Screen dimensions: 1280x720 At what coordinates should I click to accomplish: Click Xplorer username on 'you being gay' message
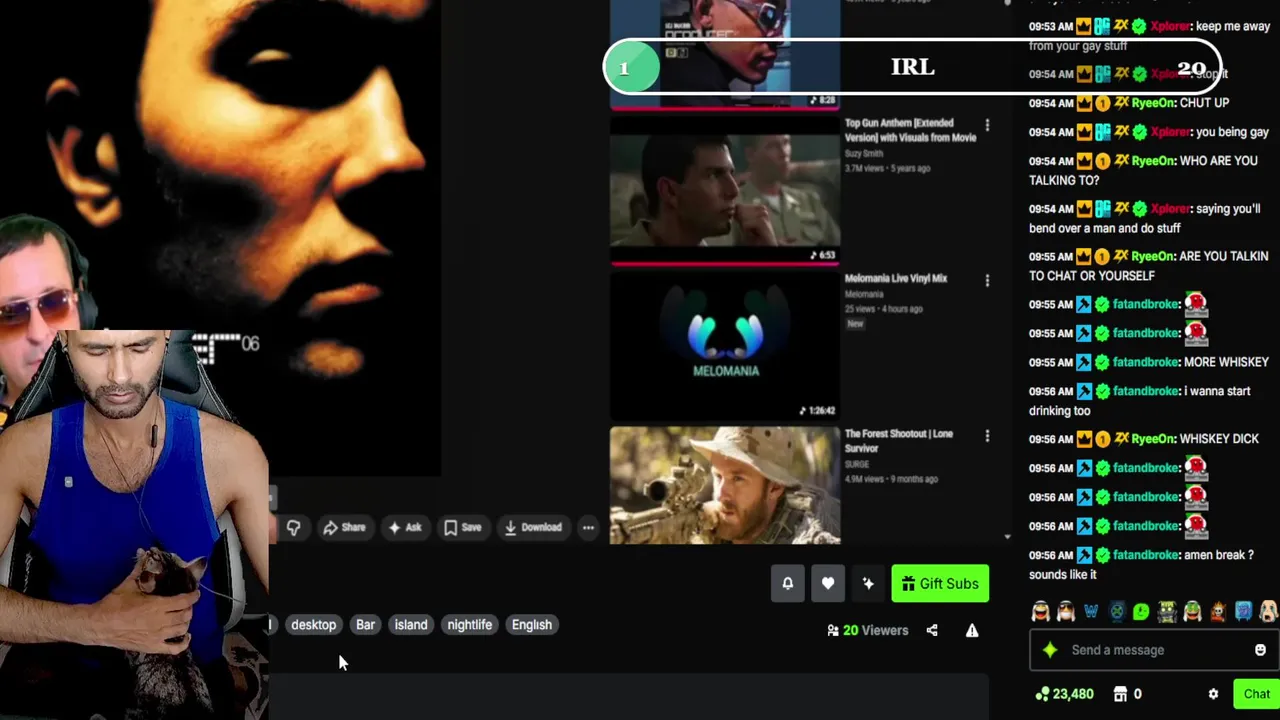[x=1171, y=132]
